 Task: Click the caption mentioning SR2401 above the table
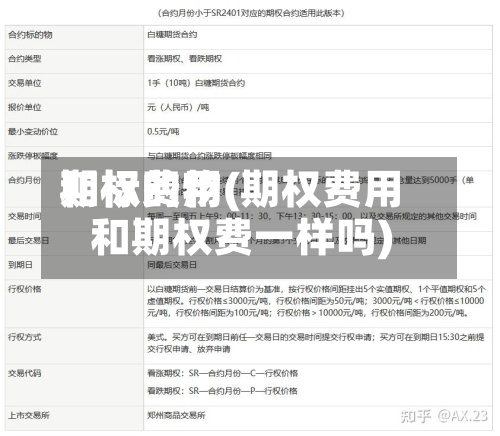click(x=251, y=13)
